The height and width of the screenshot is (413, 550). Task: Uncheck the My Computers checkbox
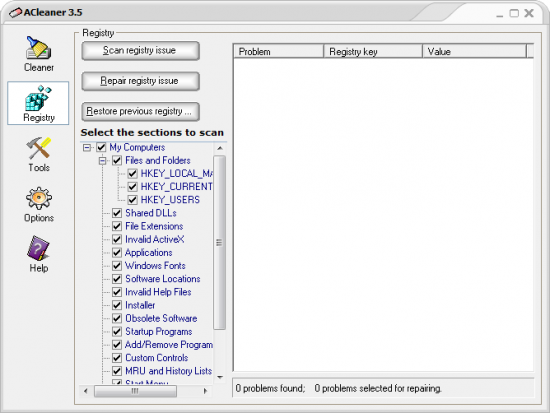point(101,147)
